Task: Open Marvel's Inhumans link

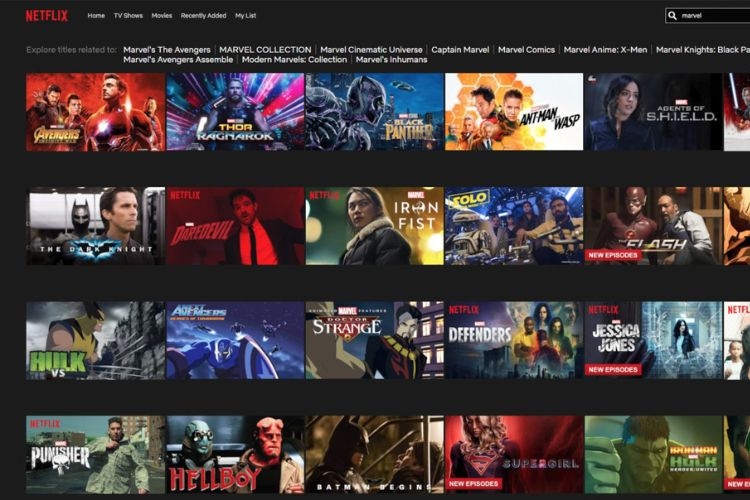Action: tap(391, 60)
